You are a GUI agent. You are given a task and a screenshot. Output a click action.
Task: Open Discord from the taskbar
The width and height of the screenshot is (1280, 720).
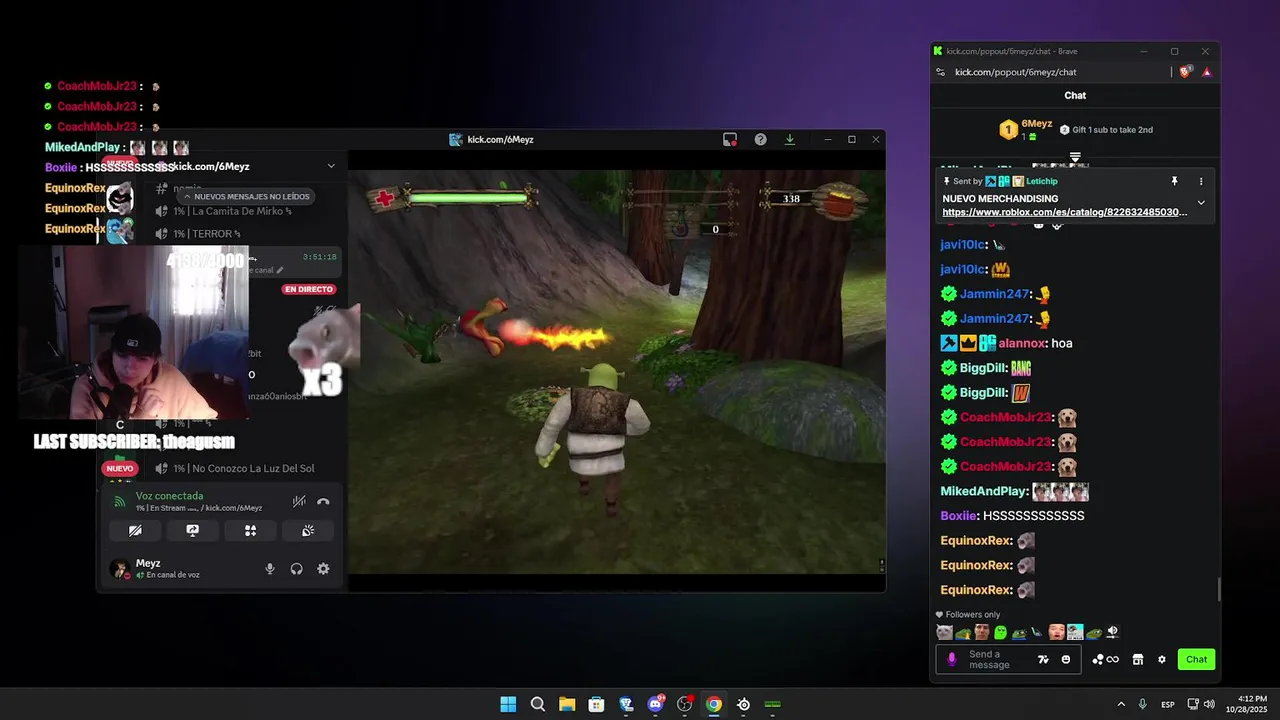click(x=655, y=704)
